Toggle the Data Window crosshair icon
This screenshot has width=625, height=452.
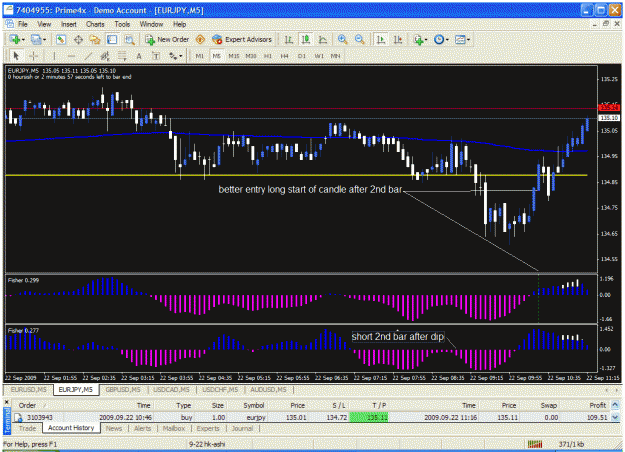pyautogui.click(x=78, y=39)
